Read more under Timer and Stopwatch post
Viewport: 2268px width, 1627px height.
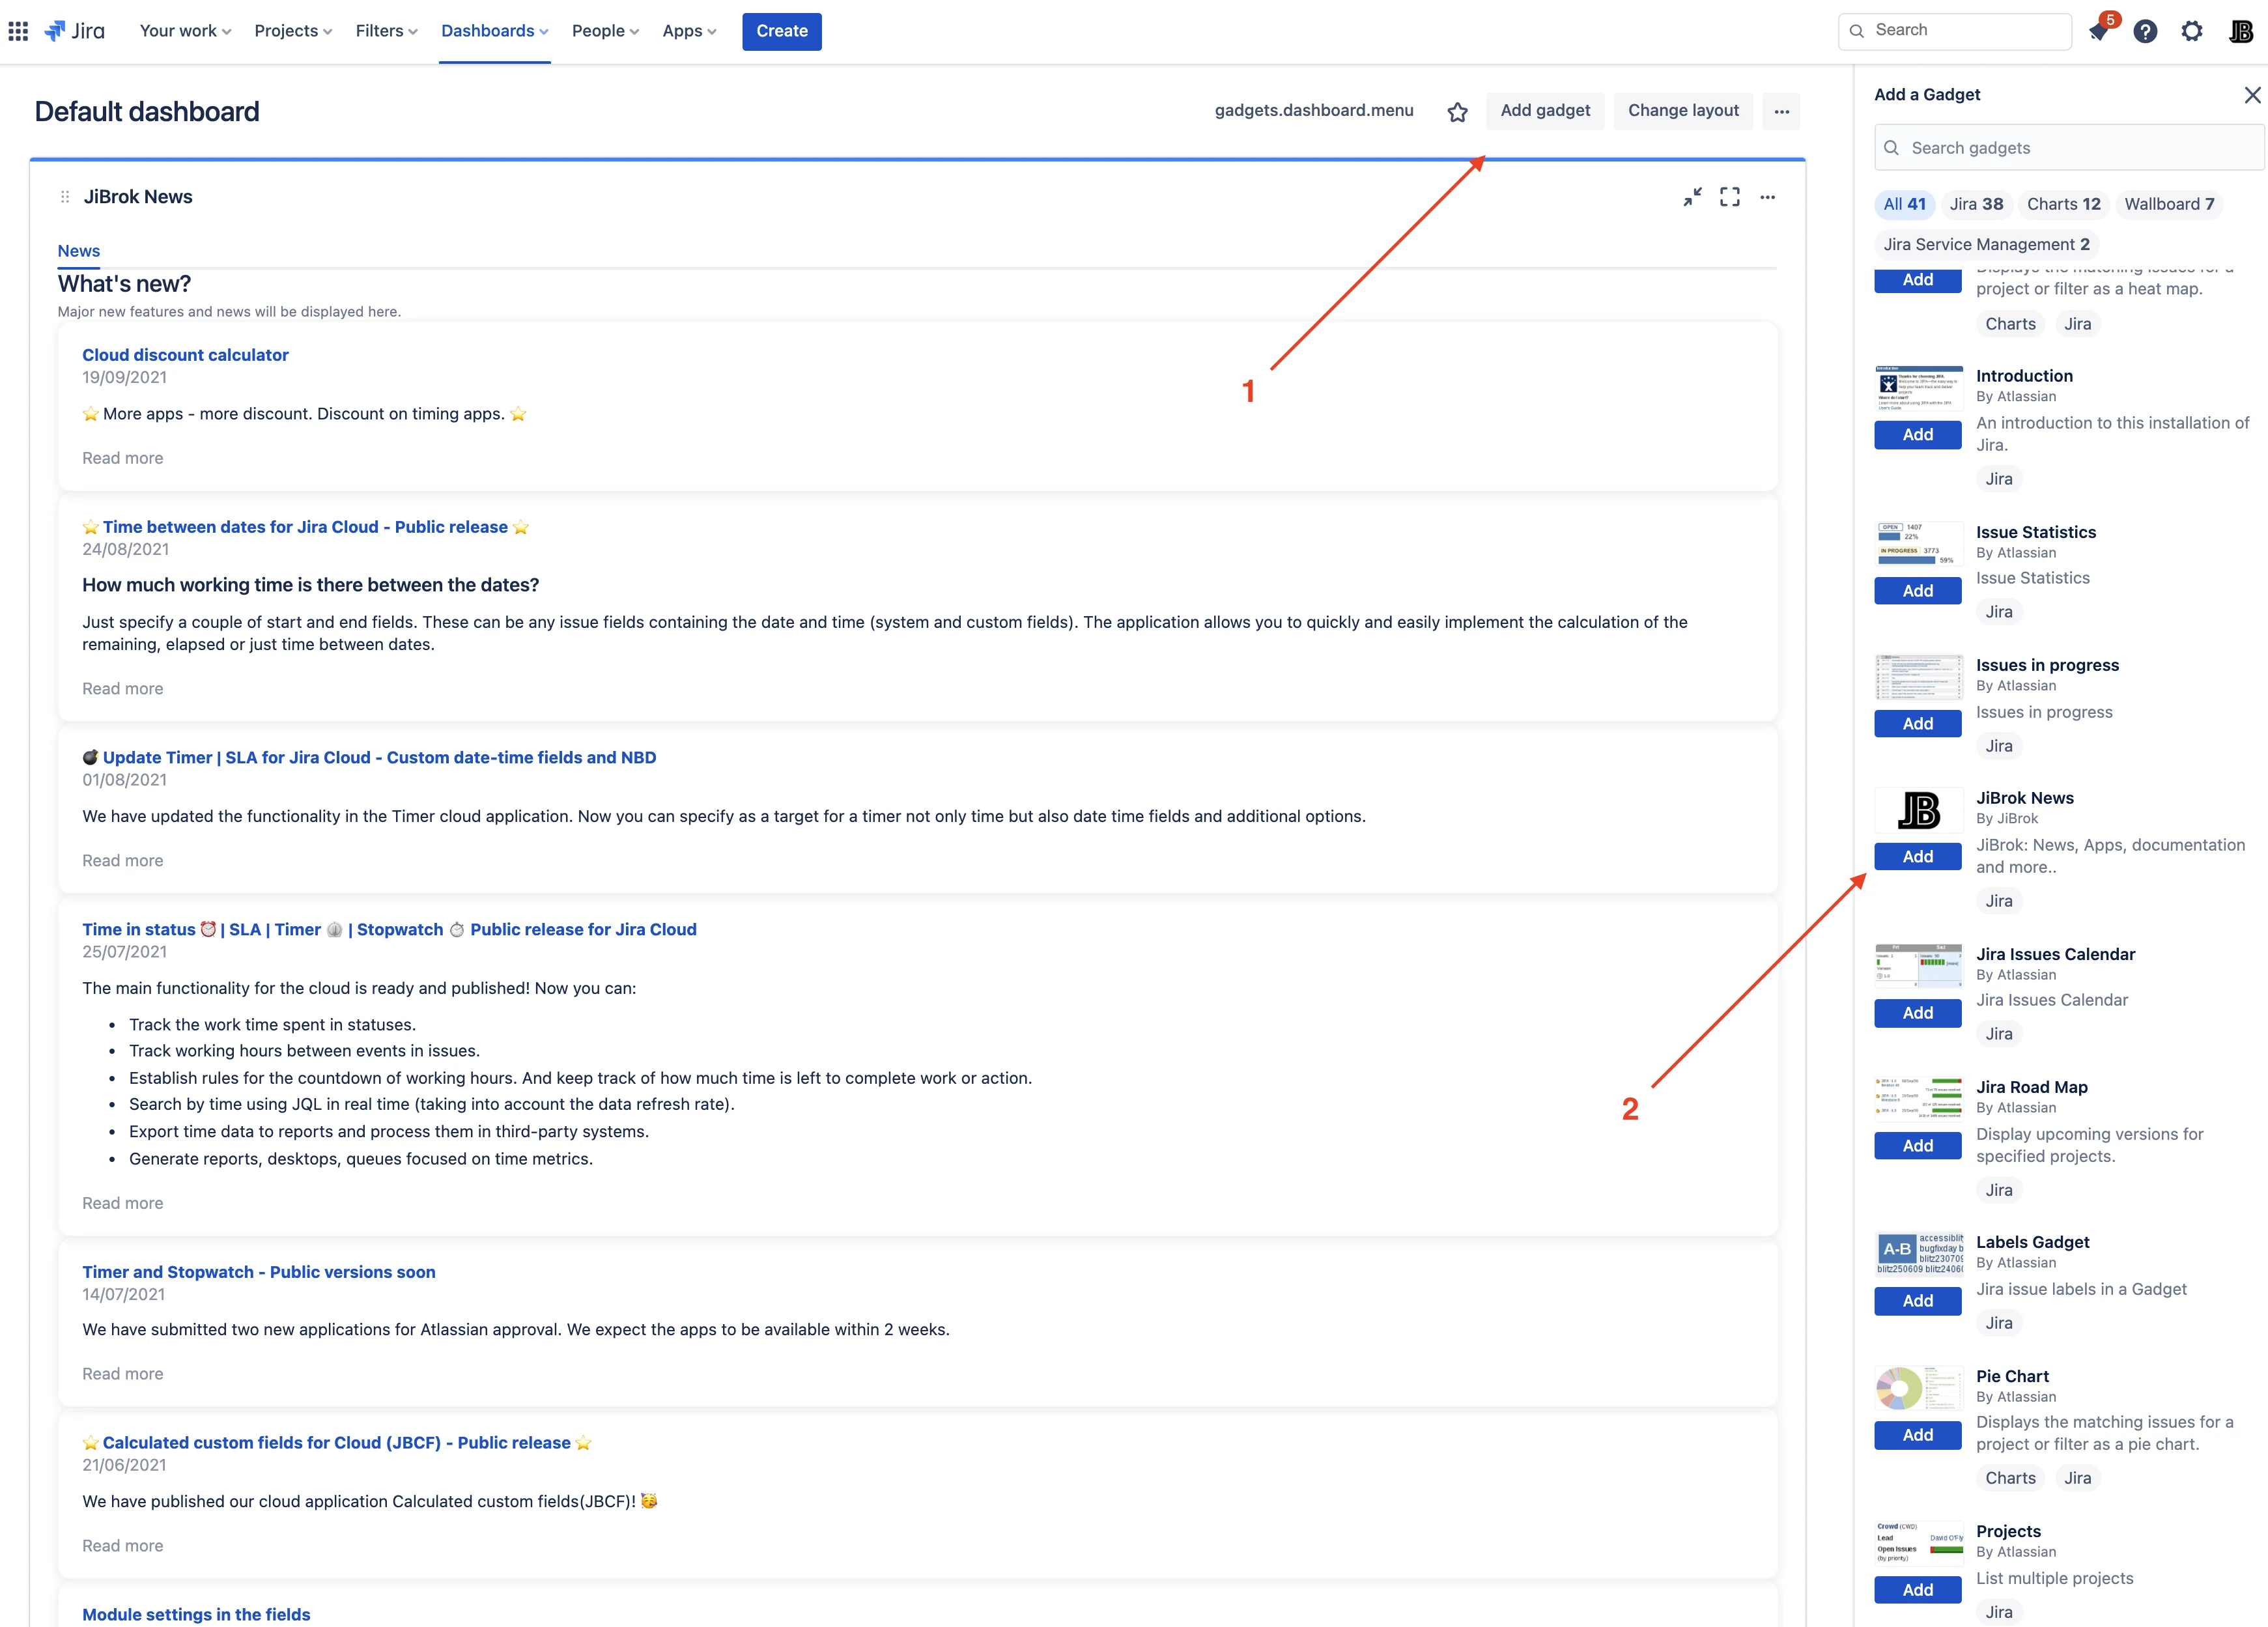pyautogui.click(x=122, y=1374)
